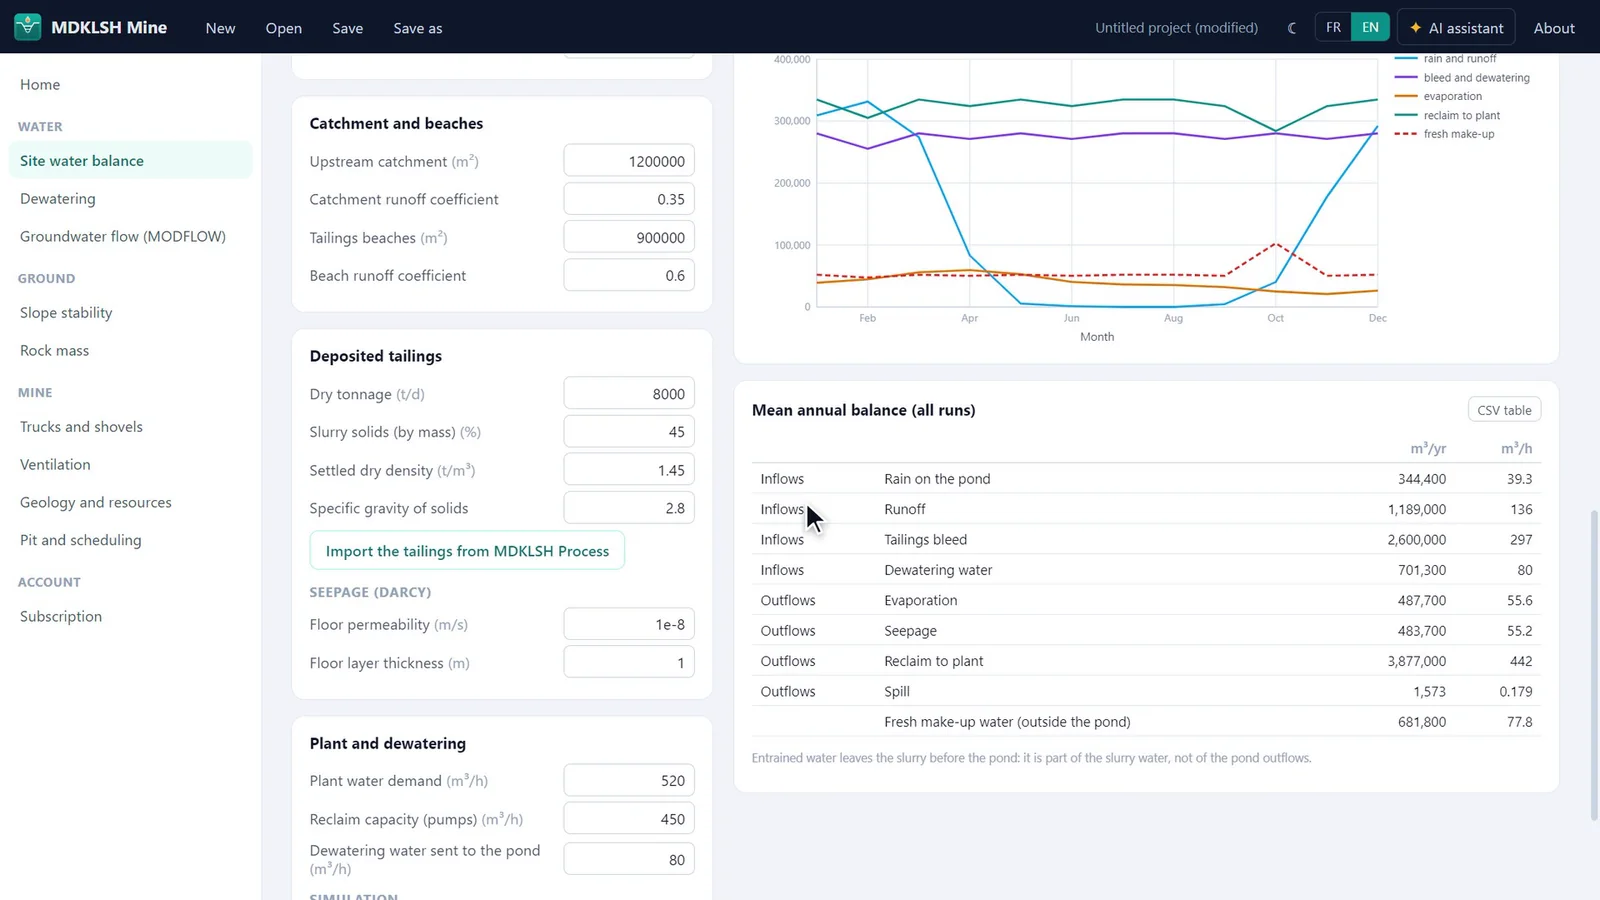
Task: Open Slope stability page
Action: (x=130, y=312)
